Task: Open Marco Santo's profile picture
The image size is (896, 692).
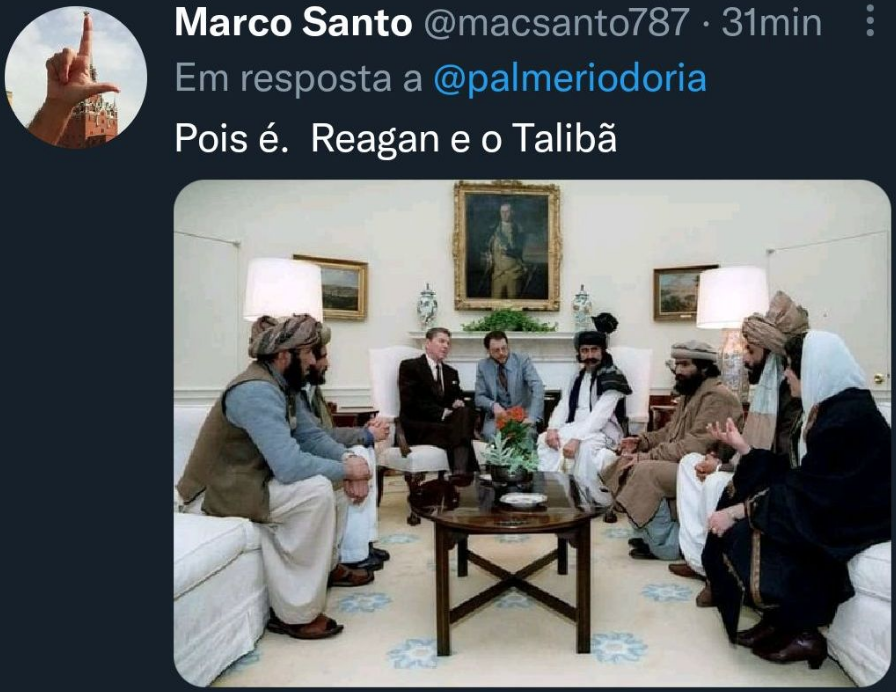Action: tap(75, 77)
